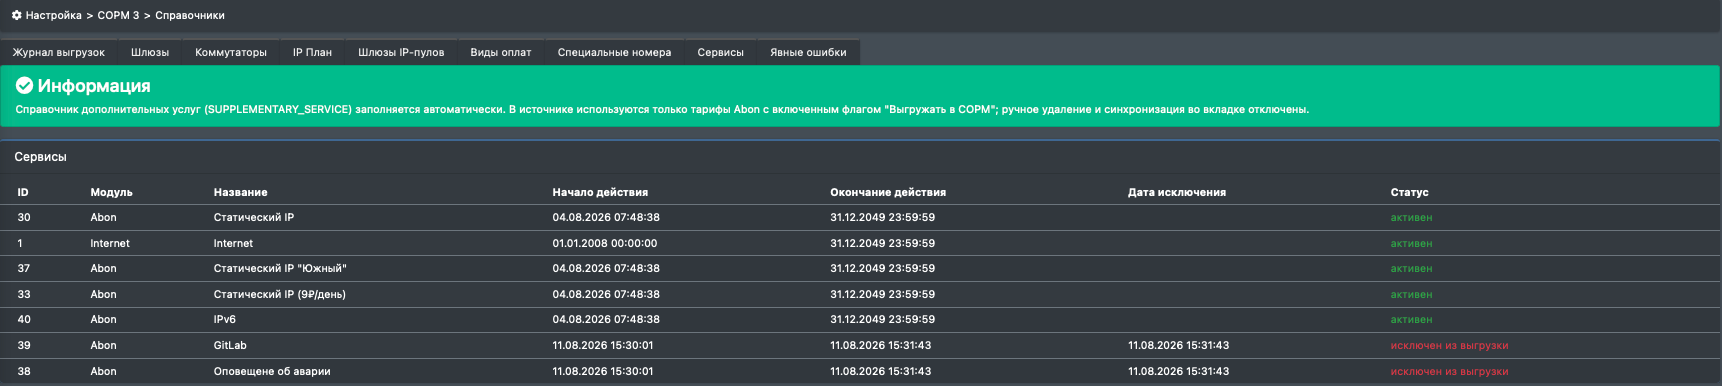Switch to Специальные номера tab

pos(615,52)
